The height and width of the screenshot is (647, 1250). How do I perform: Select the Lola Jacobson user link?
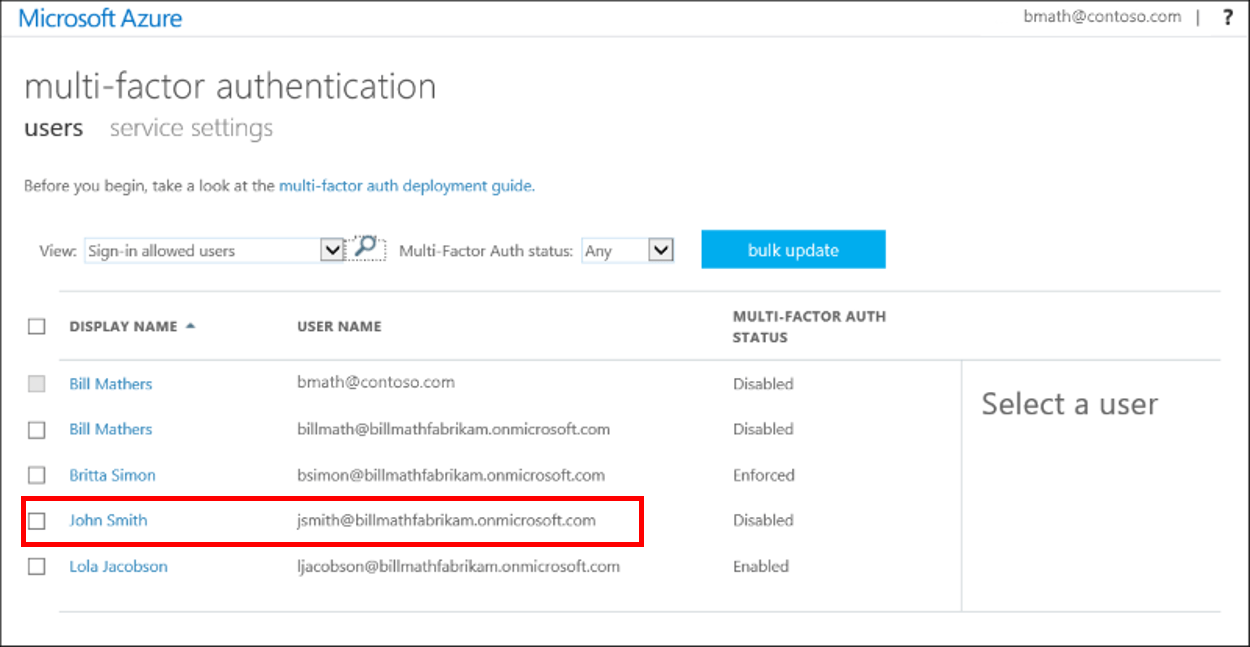pyautogui.click(x=118, y=566)
